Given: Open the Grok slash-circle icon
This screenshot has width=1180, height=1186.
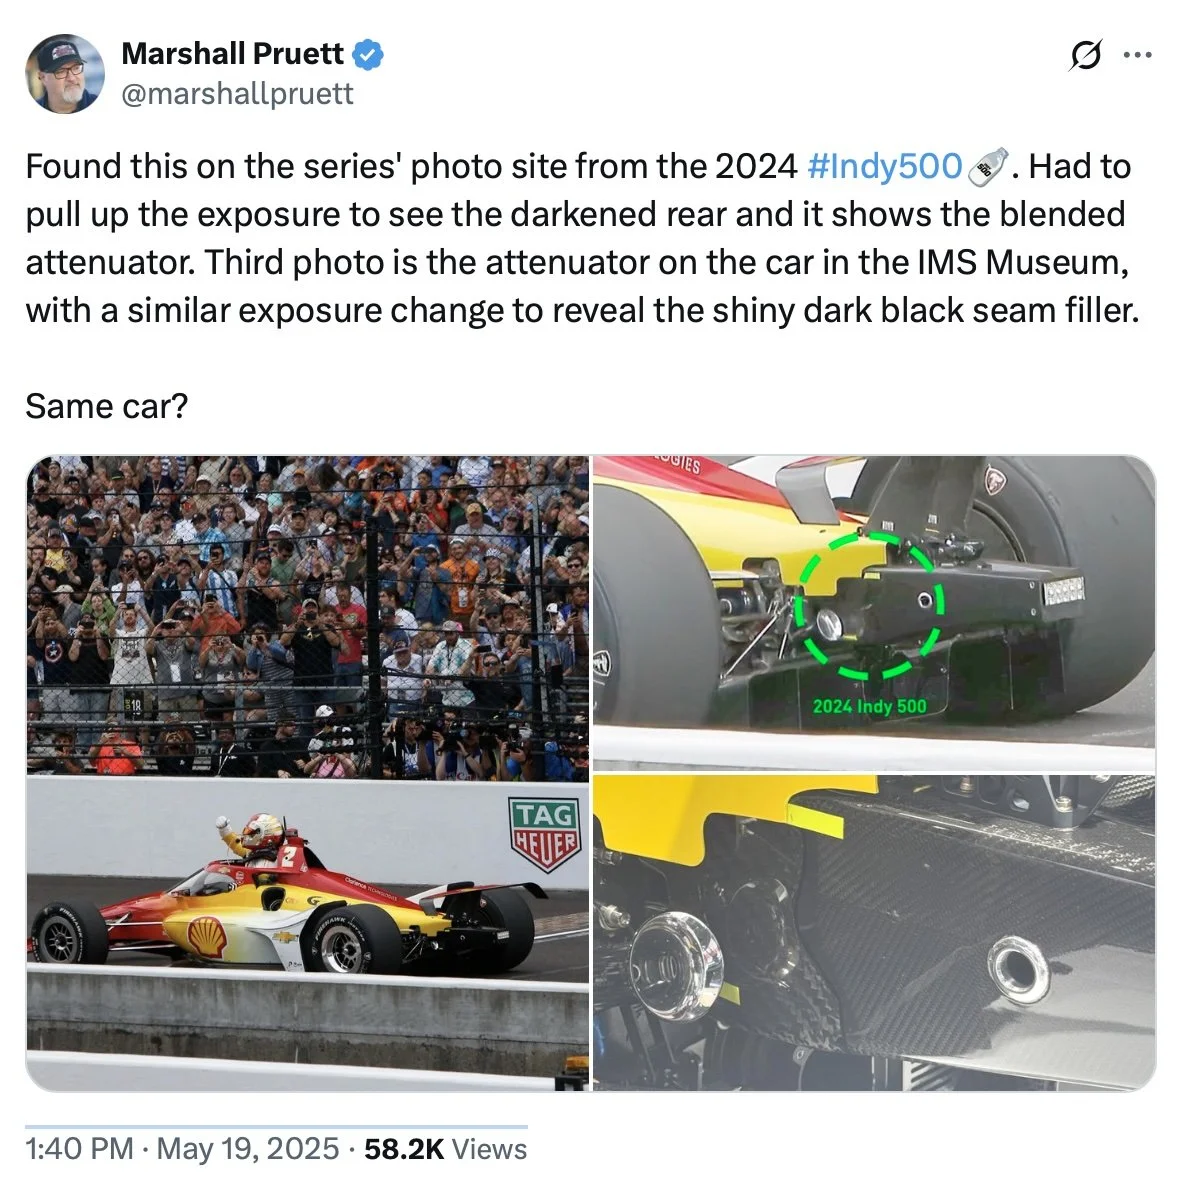Looking at the screenshot, I should coord(1086,55).
